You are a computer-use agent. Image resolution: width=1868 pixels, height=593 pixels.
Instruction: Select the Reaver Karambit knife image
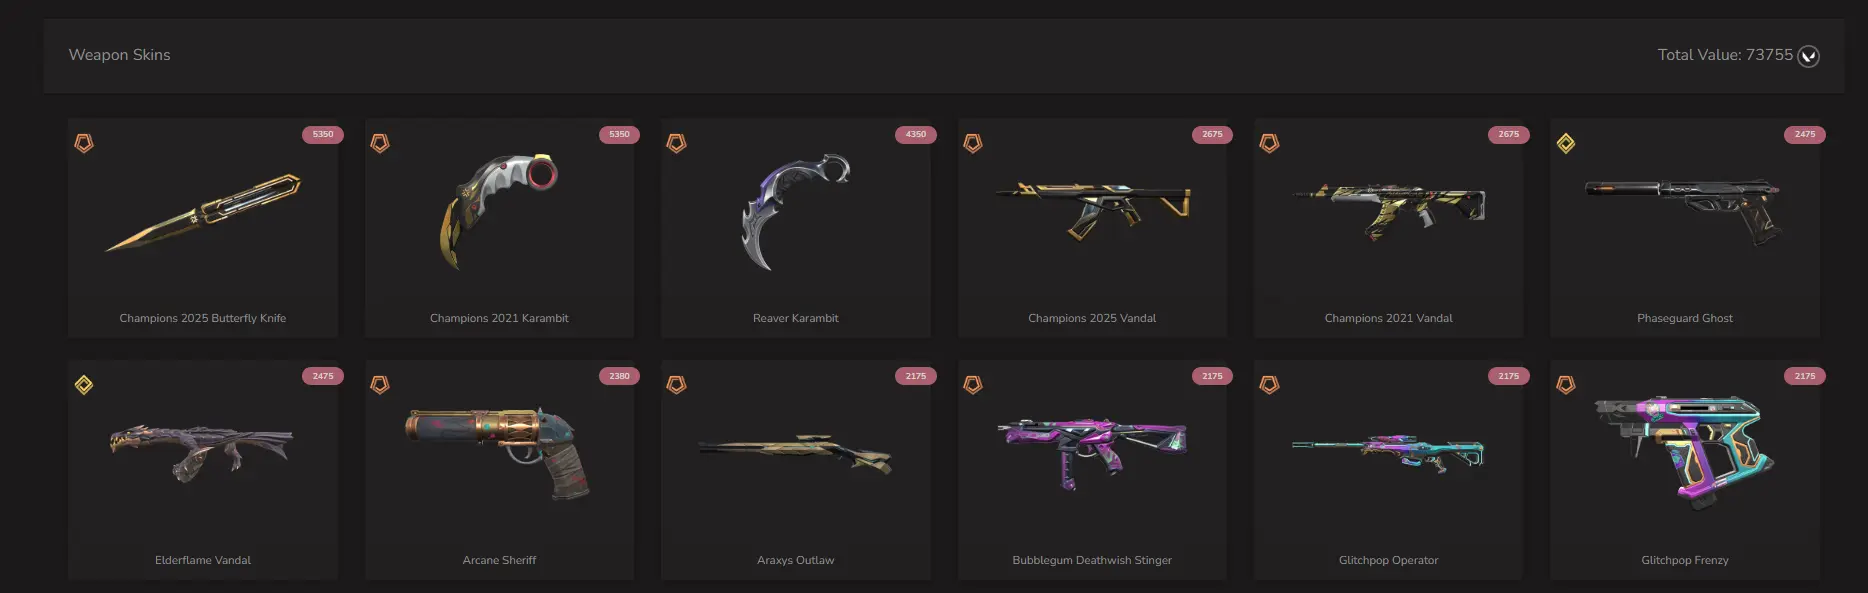pos(795,212)
